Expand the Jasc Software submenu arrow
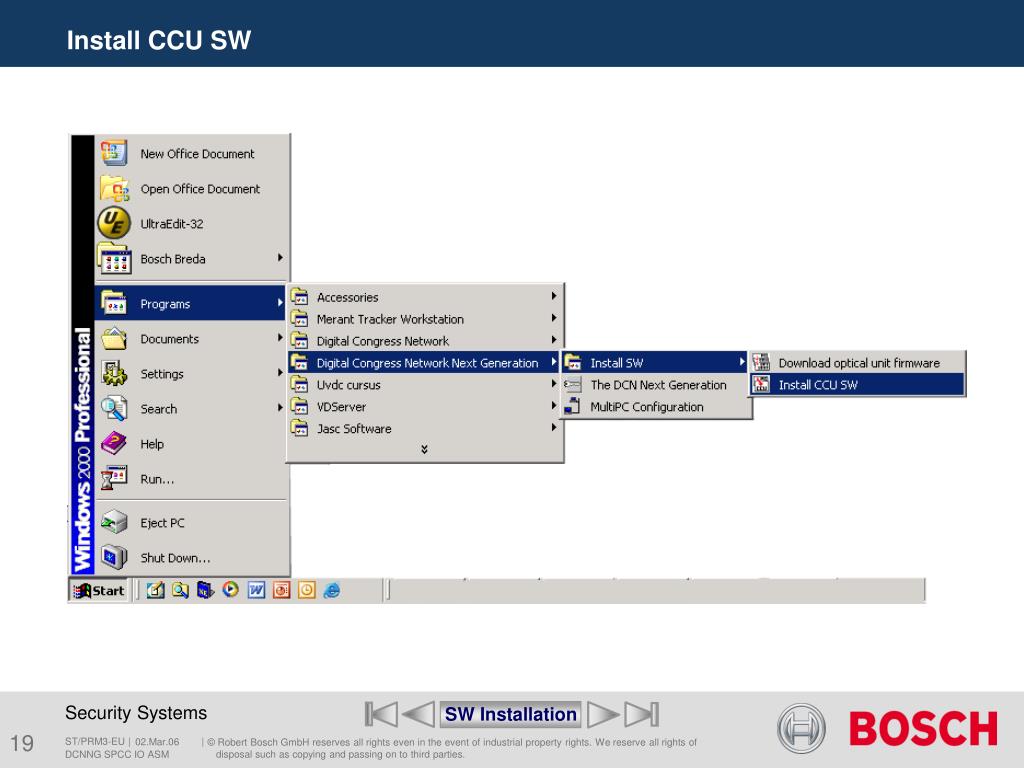The height and width of the screenshot is (768, 1024). pyautogui.click(x=554, y=428)
